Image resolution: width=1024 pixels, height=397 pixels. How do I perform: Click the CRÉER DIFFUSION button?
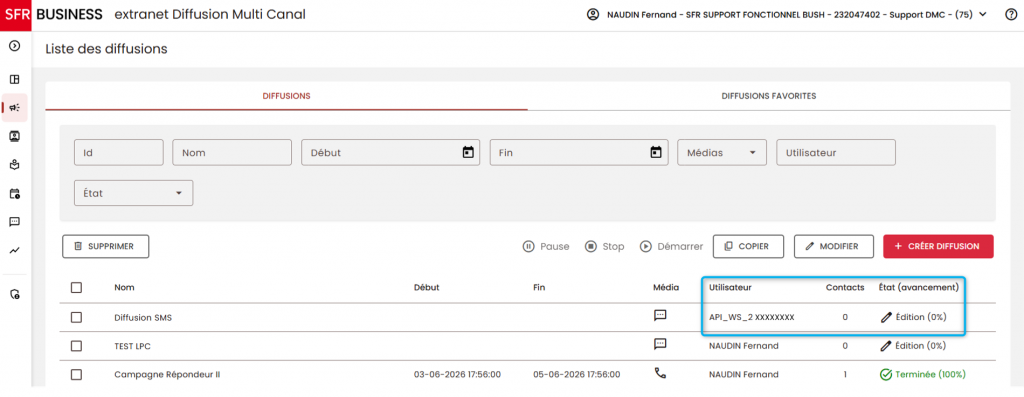pos(938,246)
